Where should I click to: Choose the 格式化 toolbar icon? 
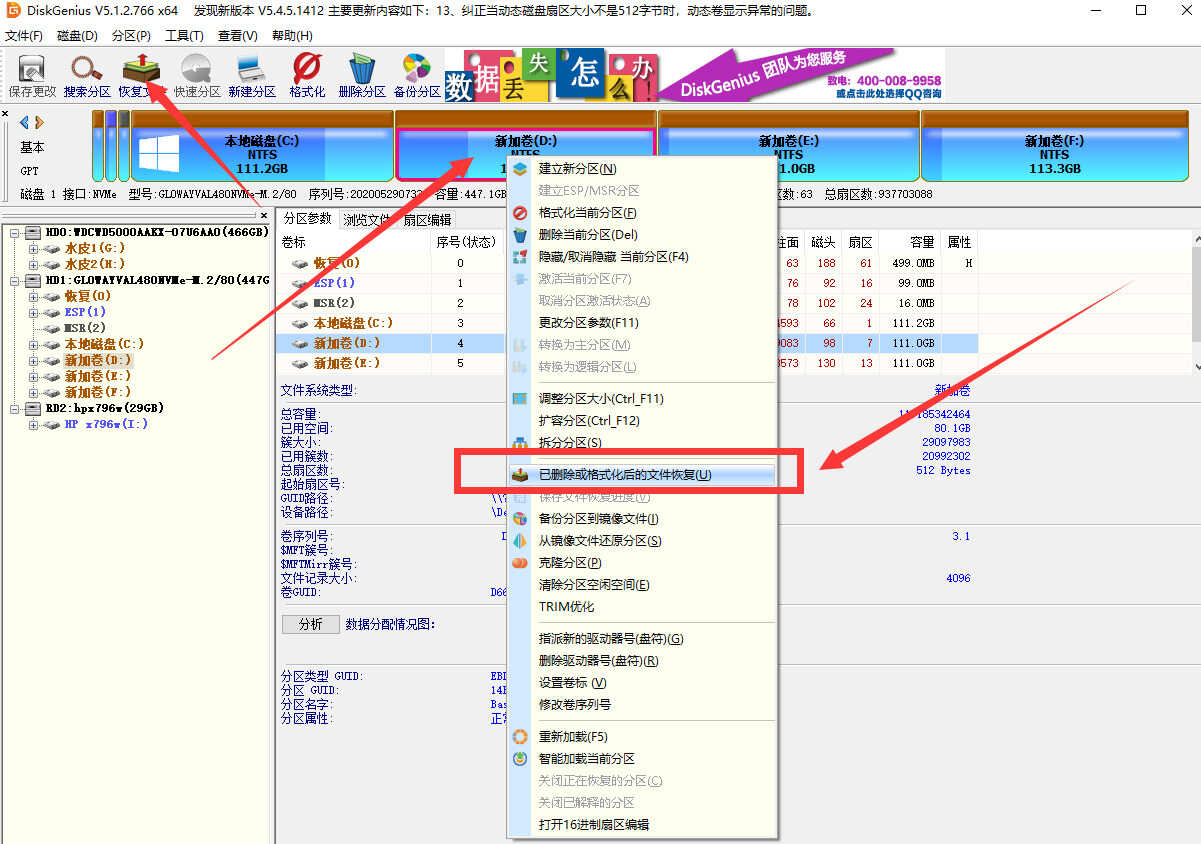click(x=307, y=75)
